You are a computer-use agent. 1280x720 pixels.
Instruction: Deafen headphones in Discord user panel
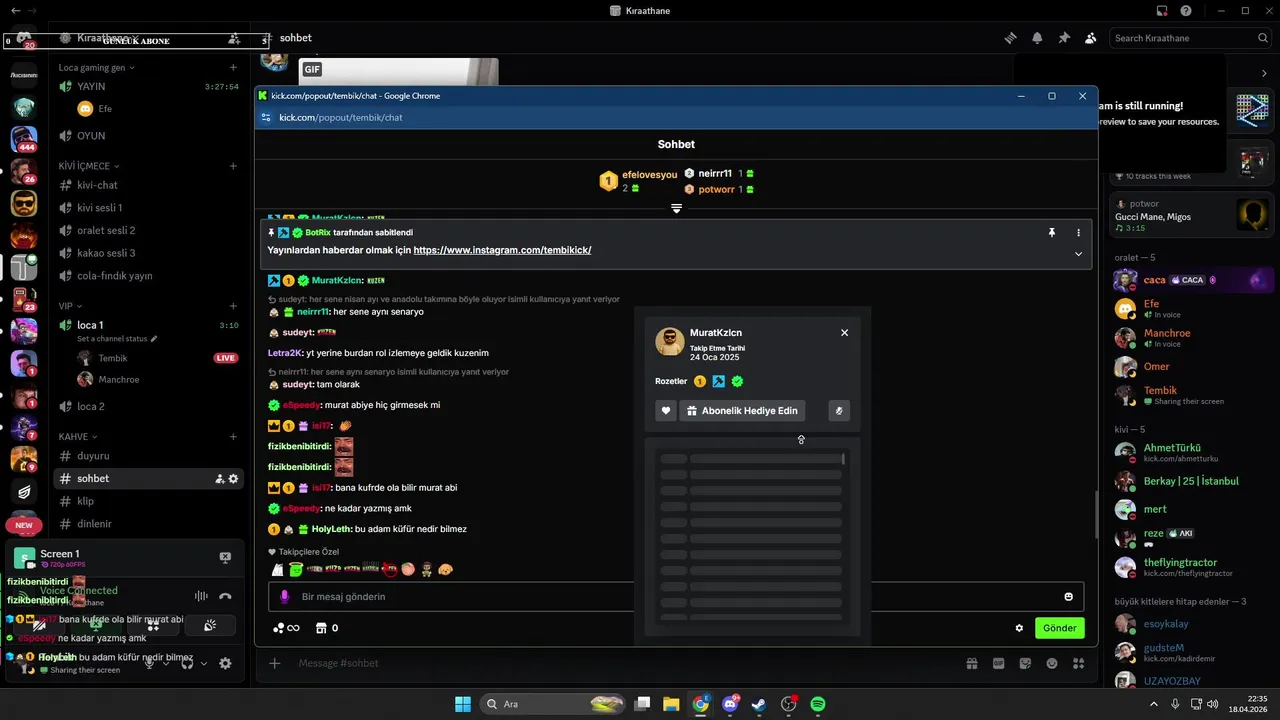187,663
